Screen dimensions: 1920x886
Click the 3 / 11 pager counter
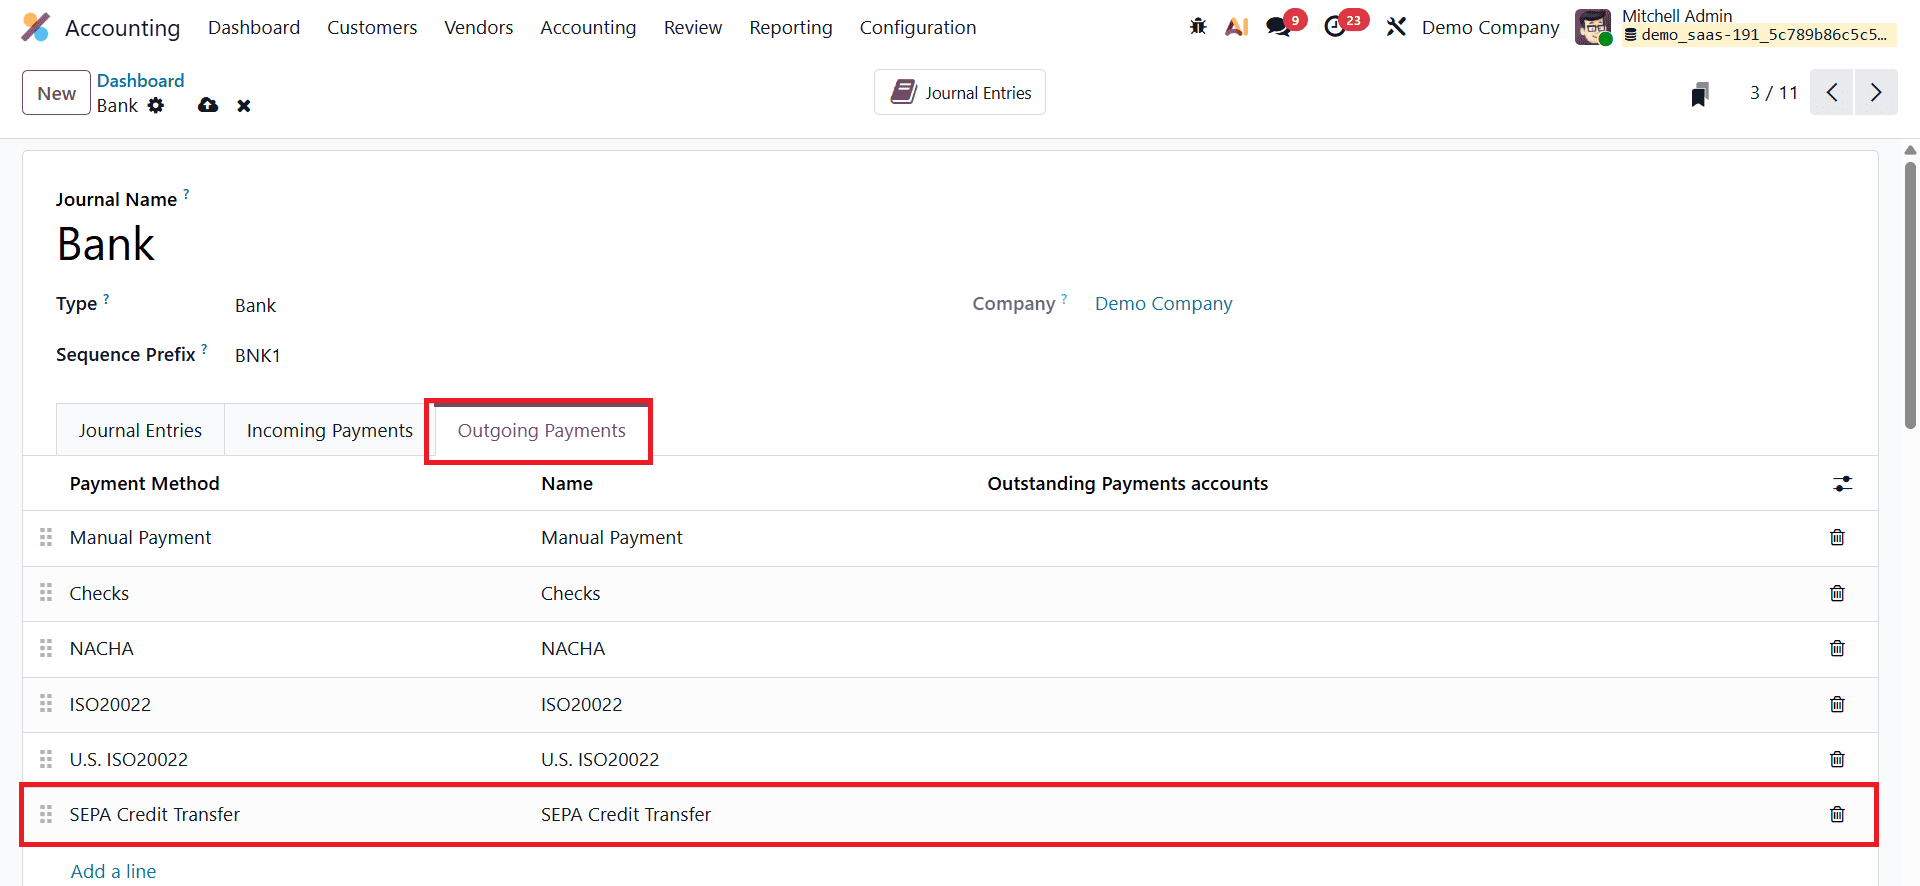(x=1773, y=92)
